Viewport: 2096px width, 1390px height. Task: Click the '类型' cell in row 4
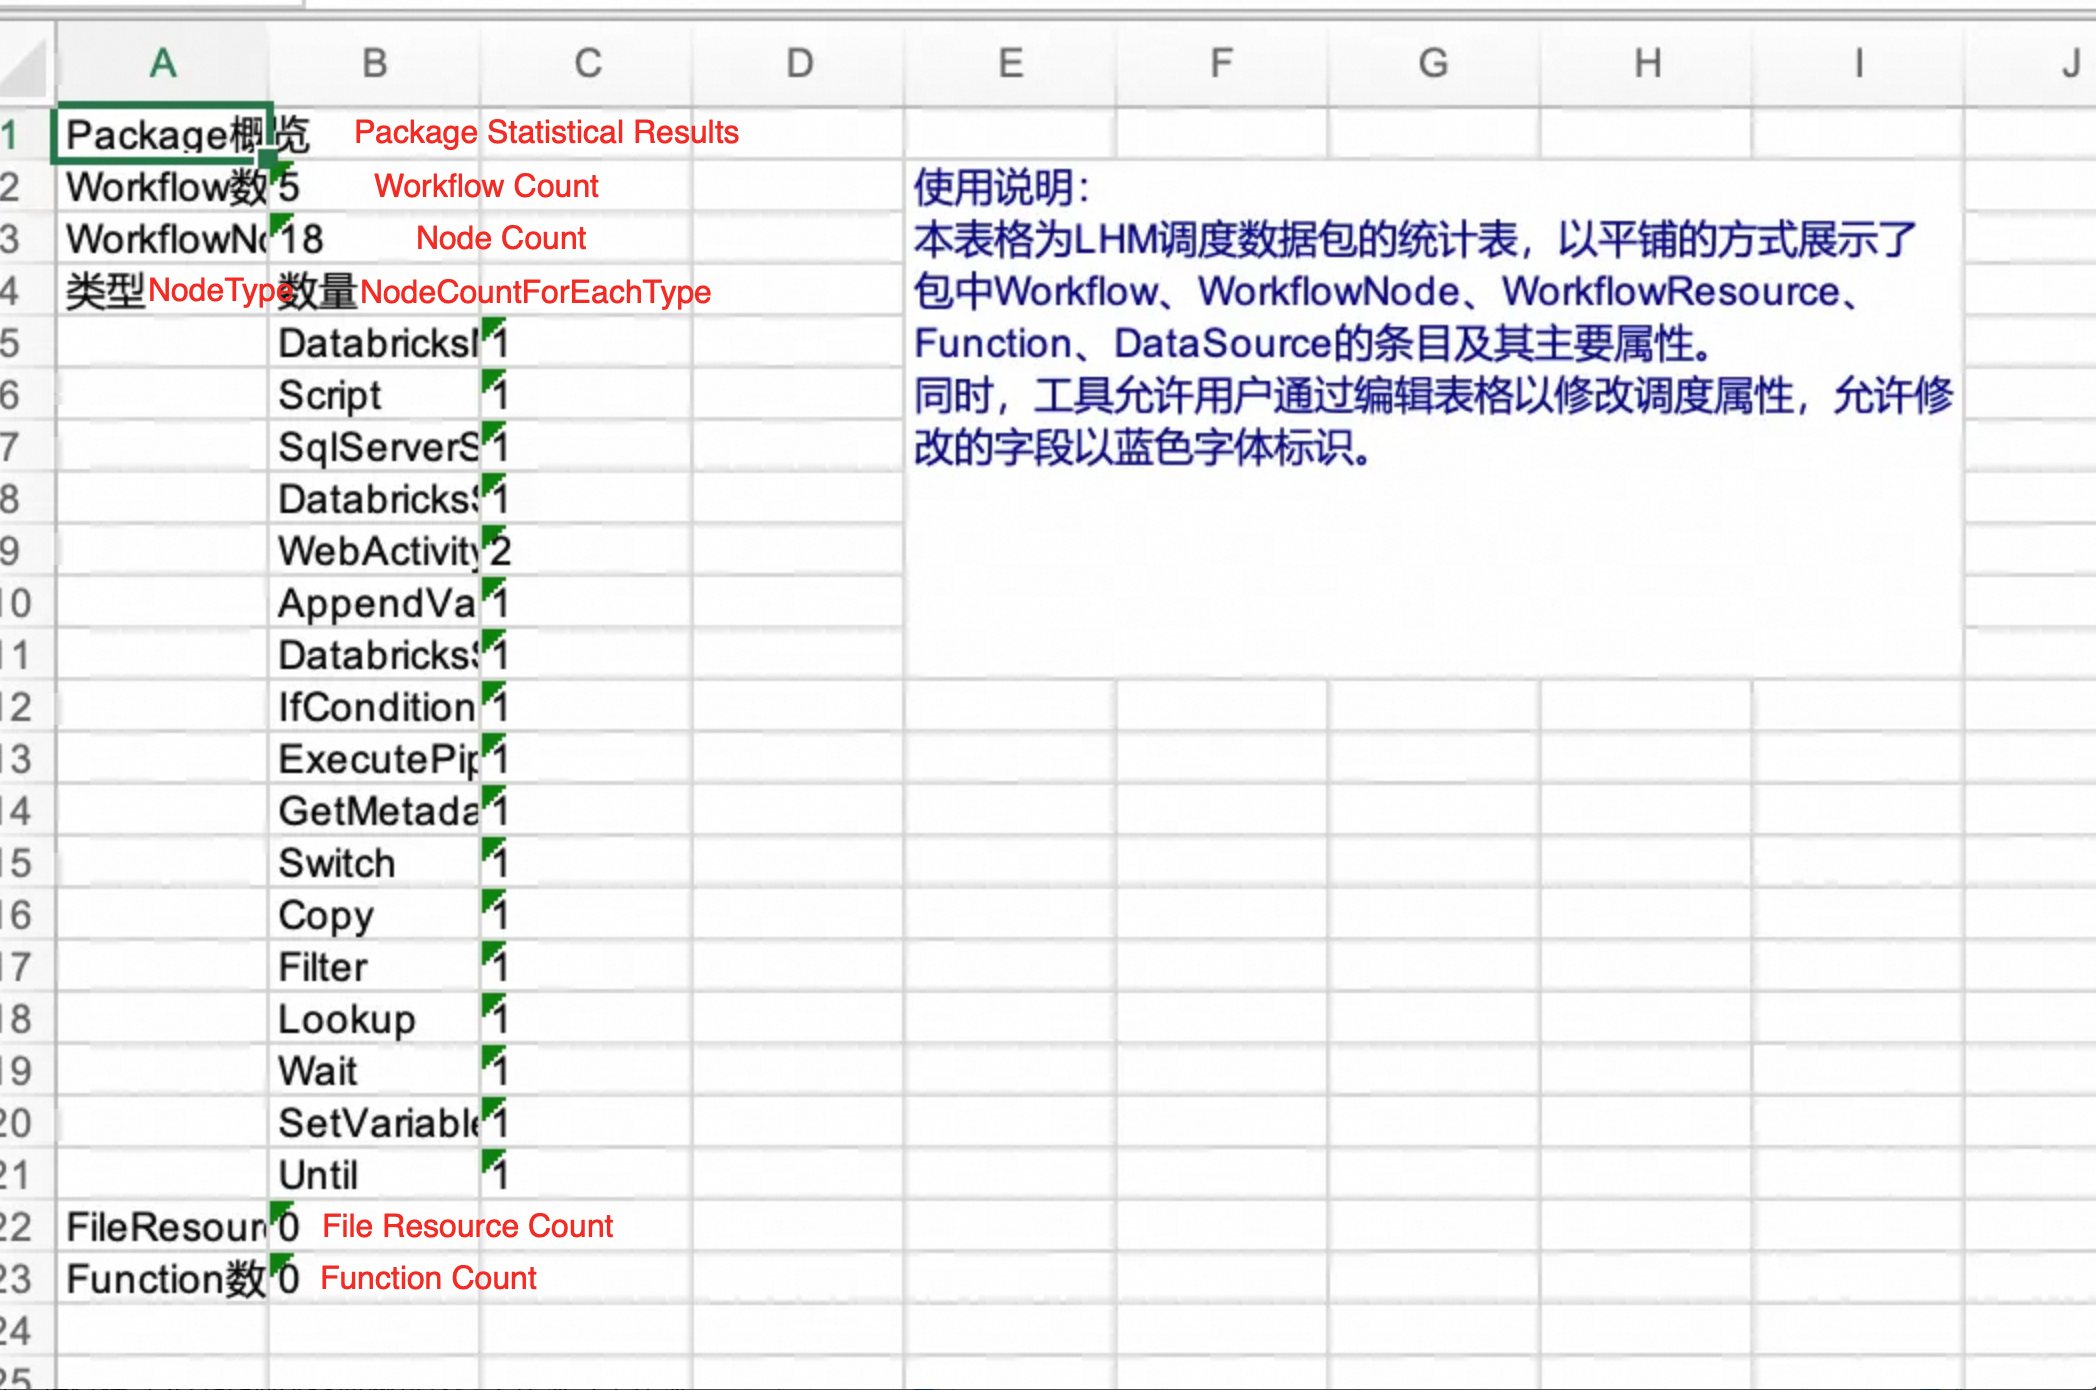[162, 290]
